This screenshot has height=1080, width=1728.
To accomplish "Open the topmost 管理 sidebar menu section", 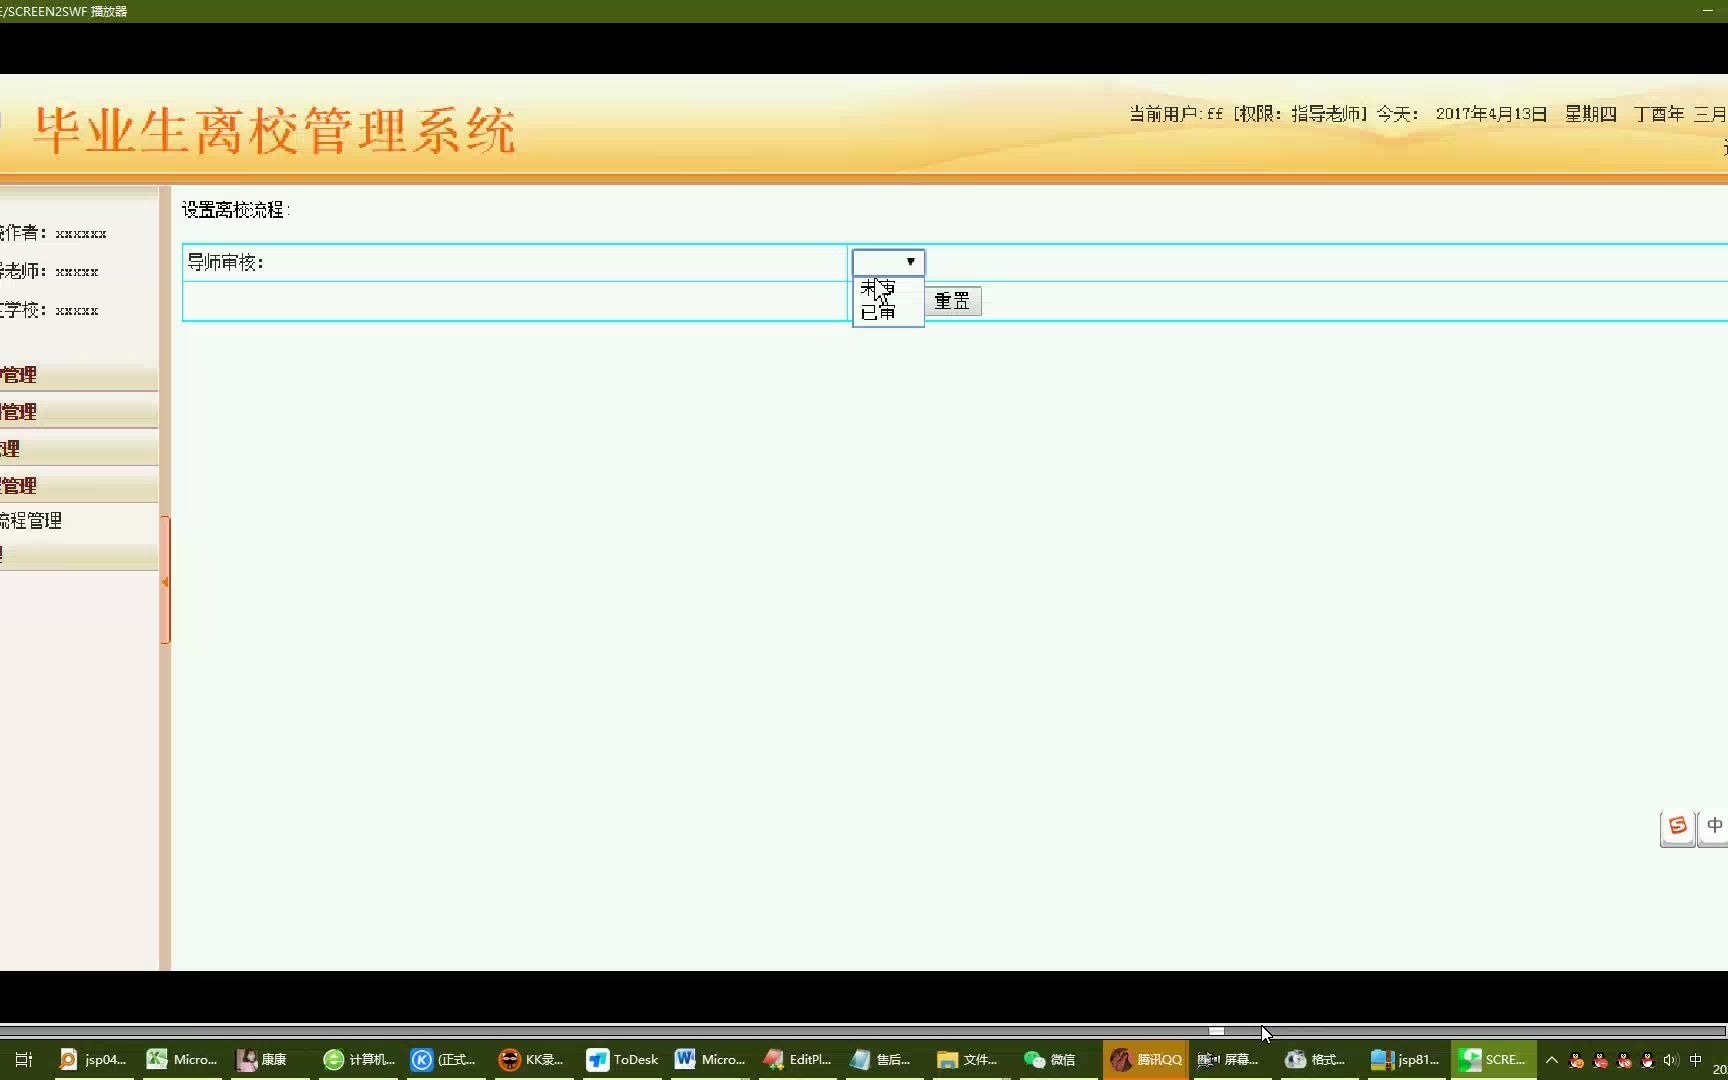I will [20, 374].
